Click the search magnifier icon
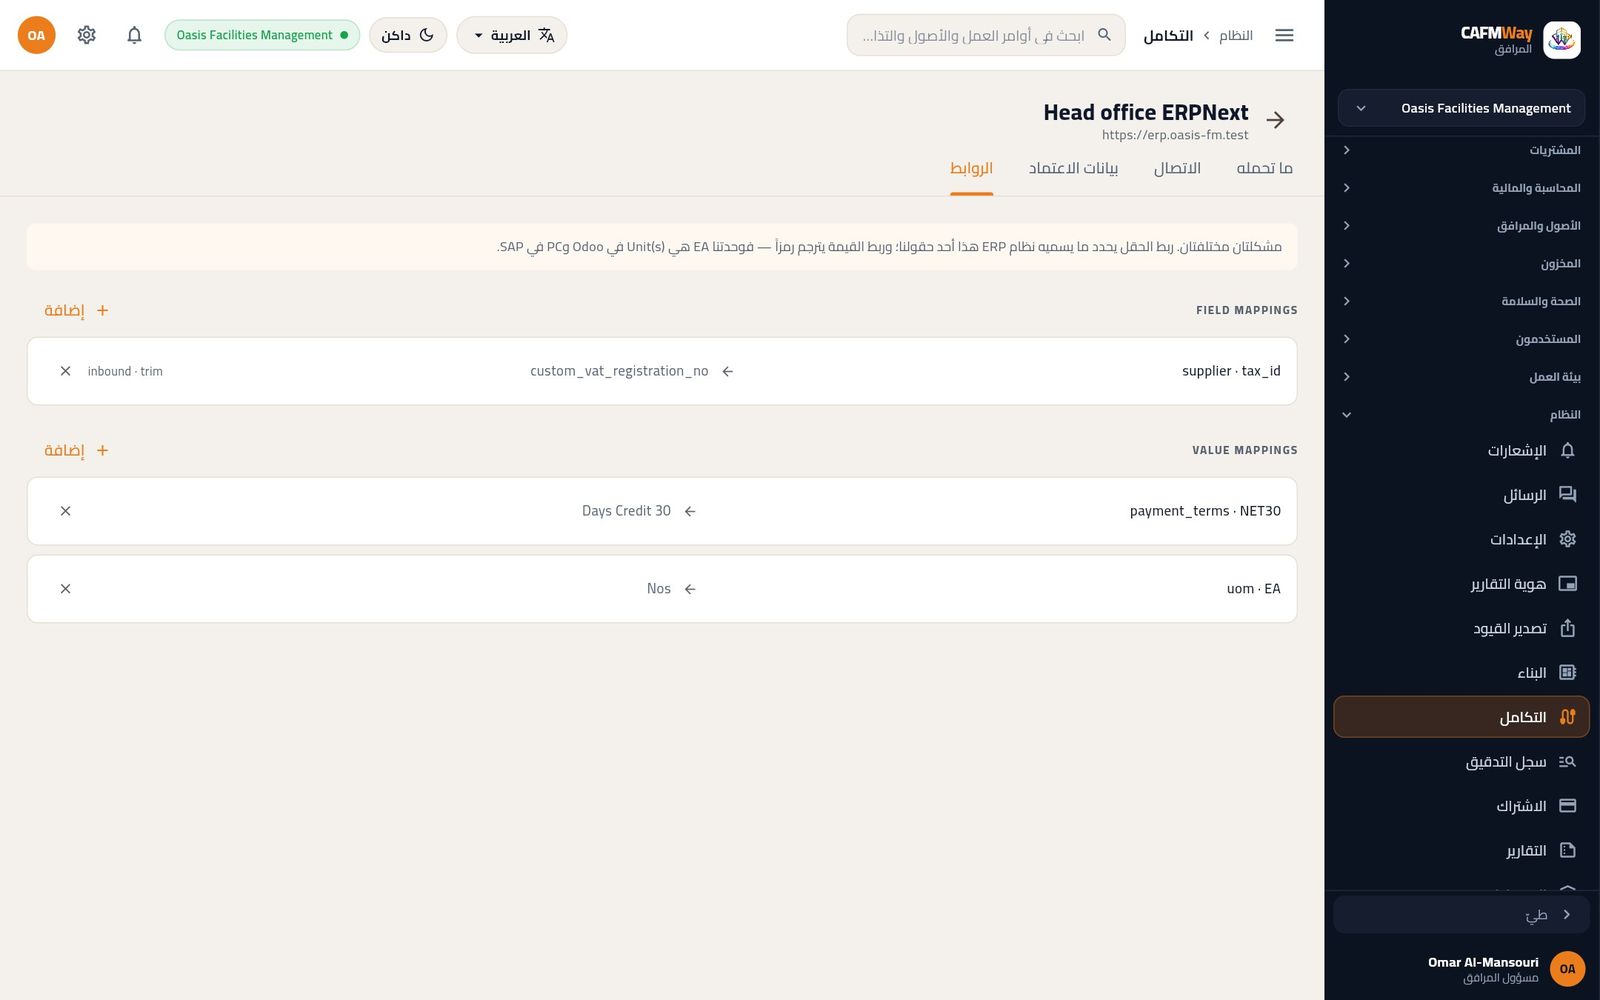1600x1000 pixels. (1104, 35)
